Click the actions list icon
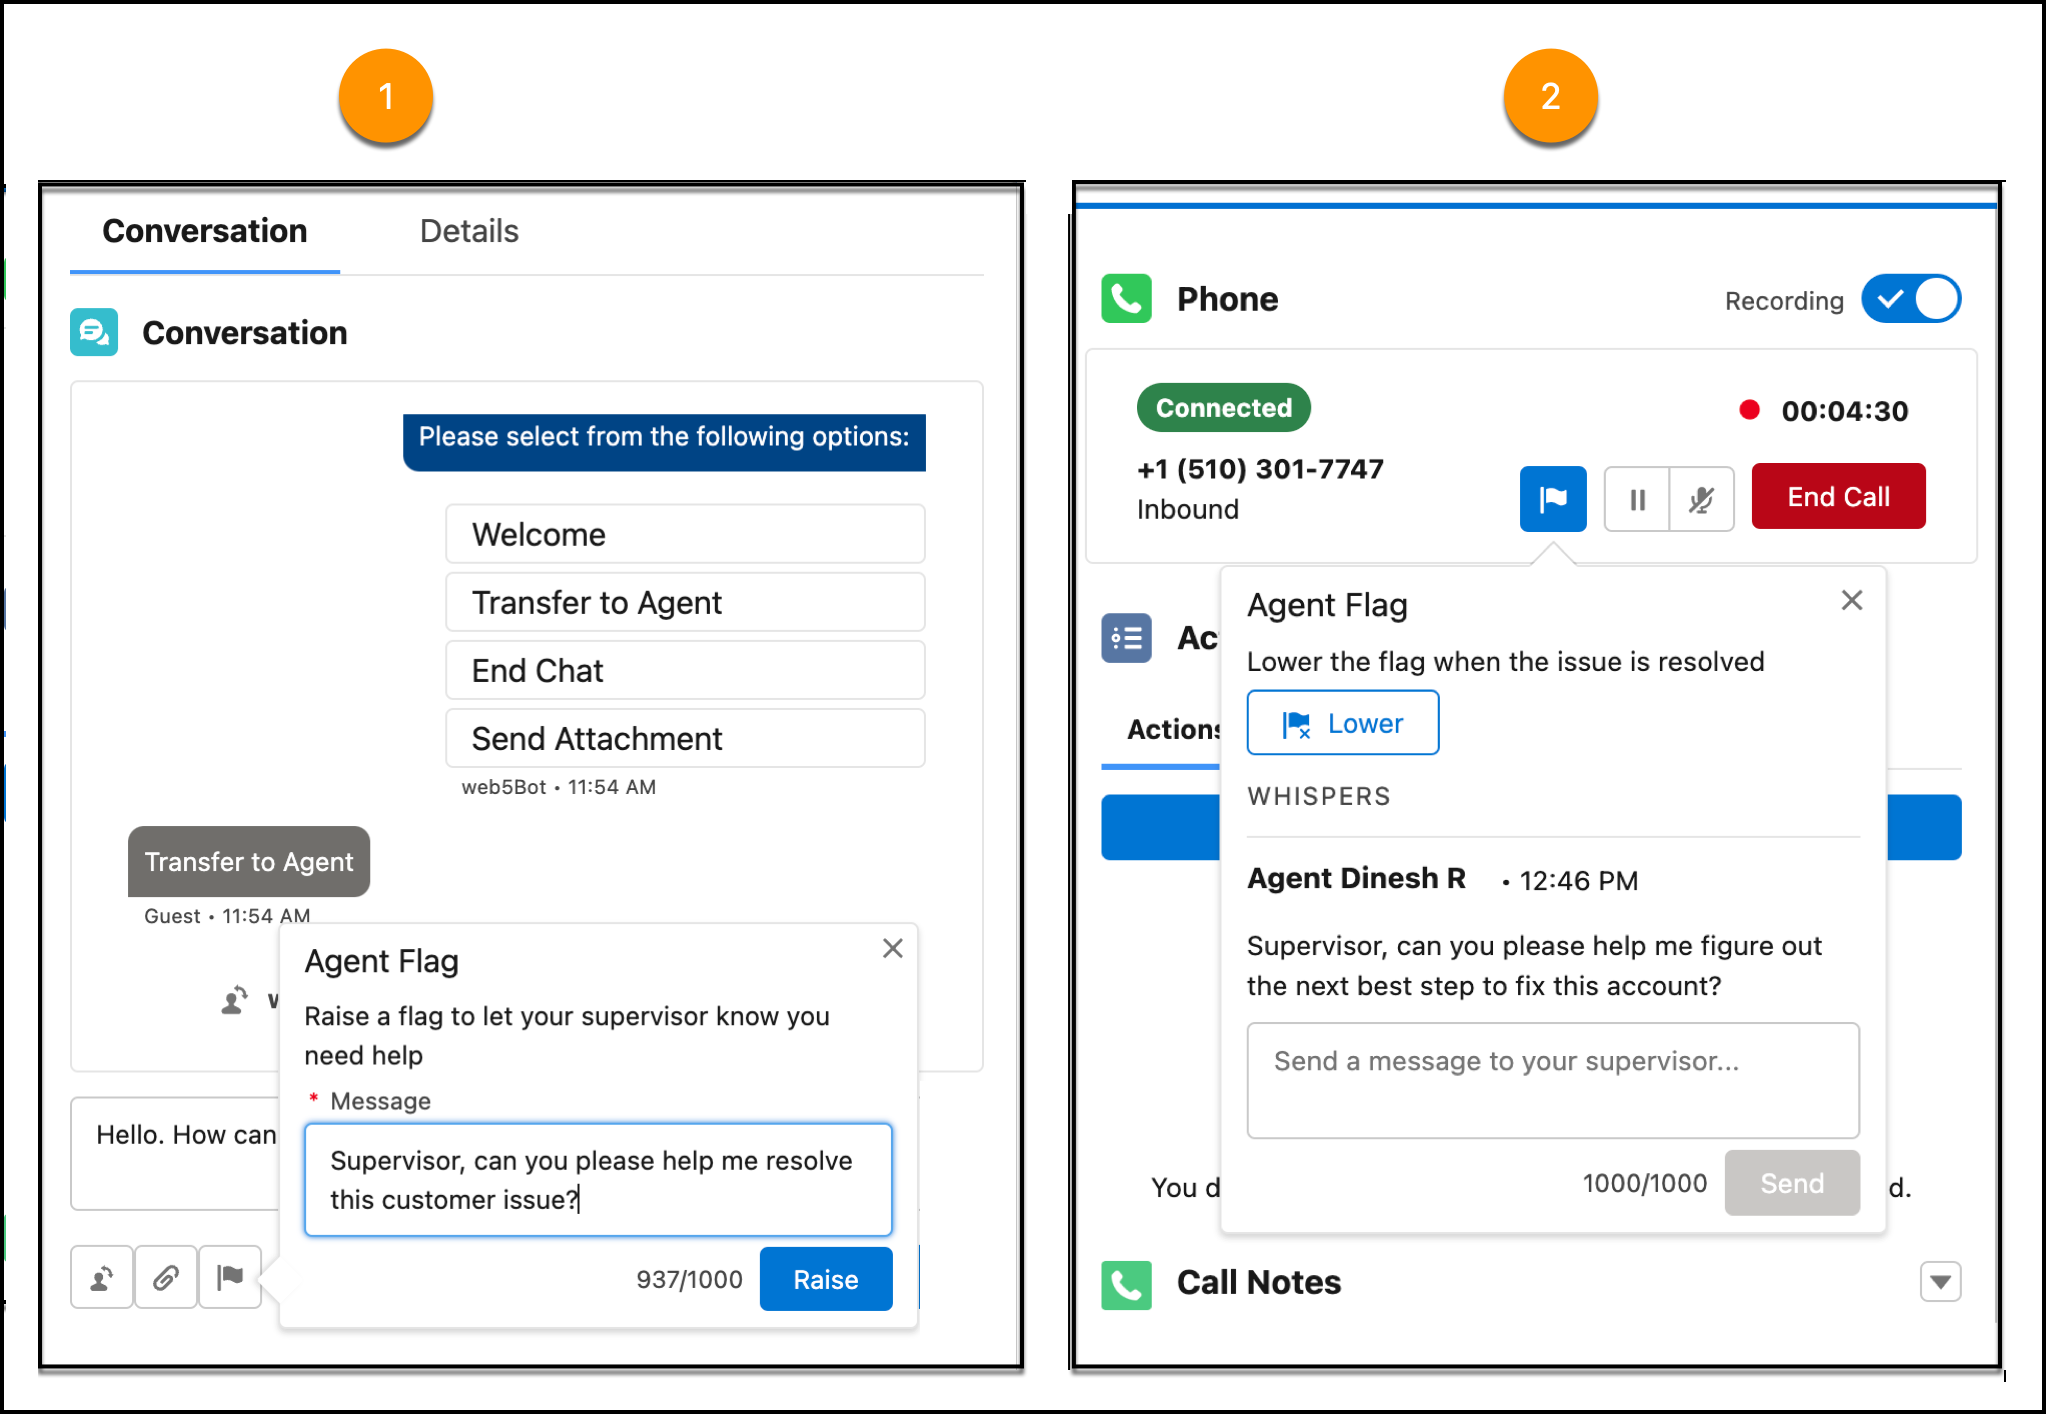Viewport: 2046px width, 1414px height. coord(1127,638)
